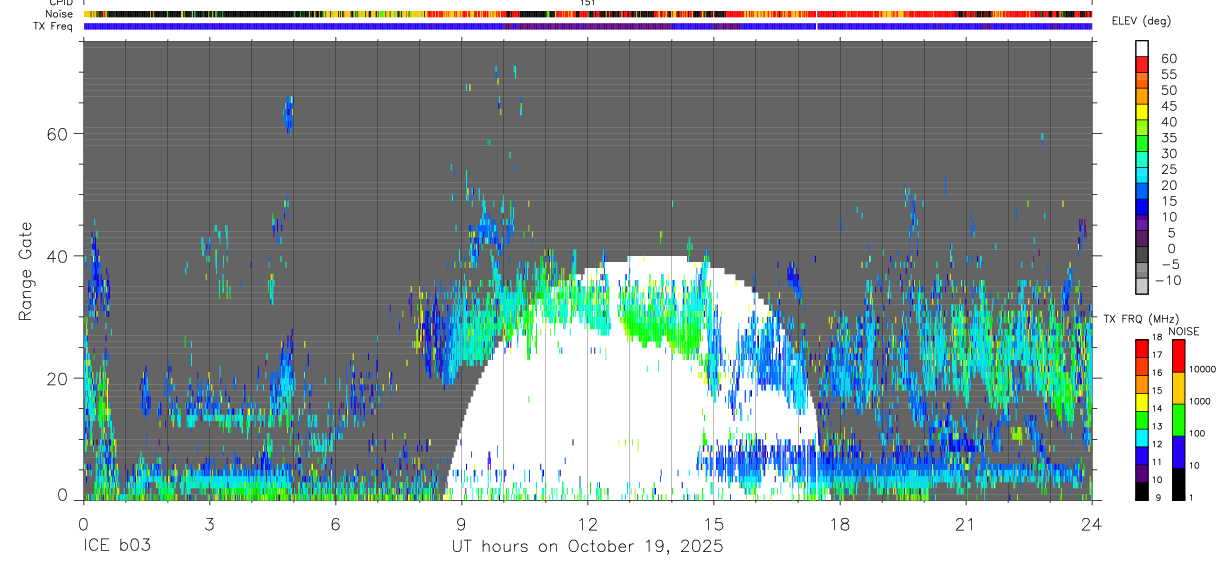Click the 60 tick label on ELEV colorbar
The width and height of the screenshot is (1228, 567).
[1168, 59]
